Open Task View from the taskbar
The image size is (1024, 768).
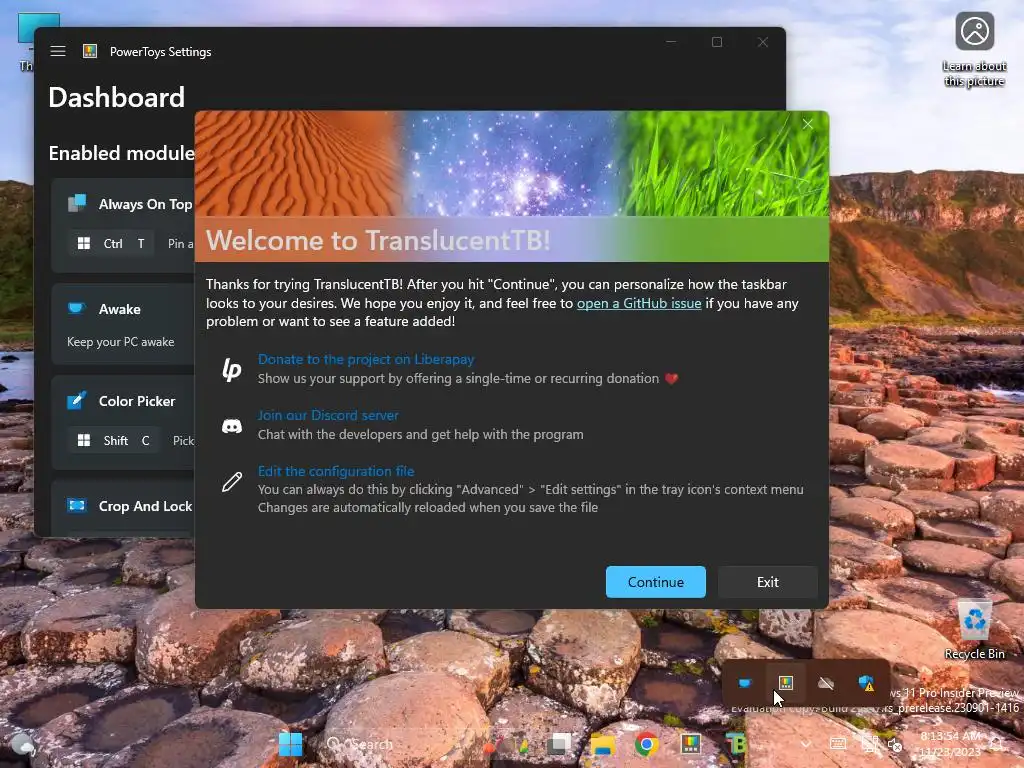click(559, 744)
